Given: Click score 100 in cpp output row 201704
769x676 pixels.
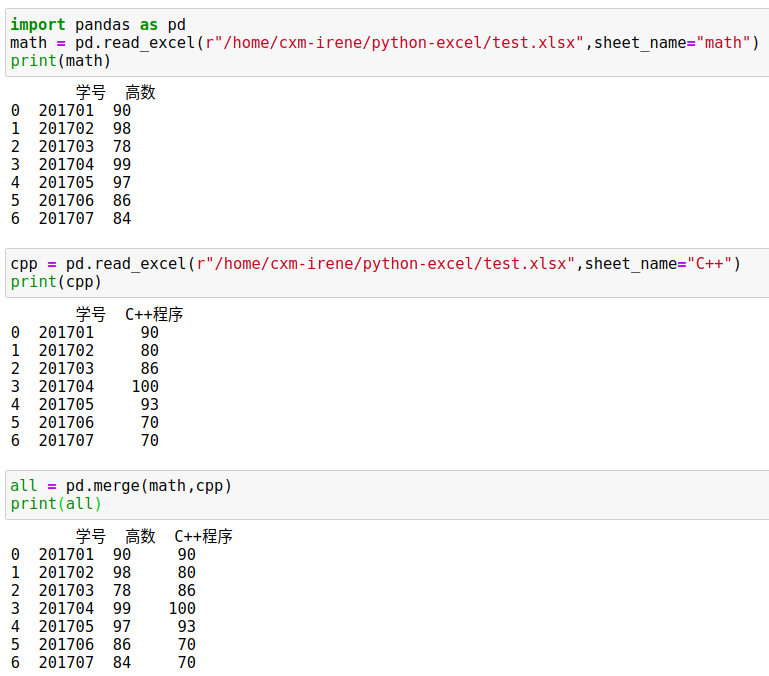Looking at the screenshot, I should tap(145, 386).
